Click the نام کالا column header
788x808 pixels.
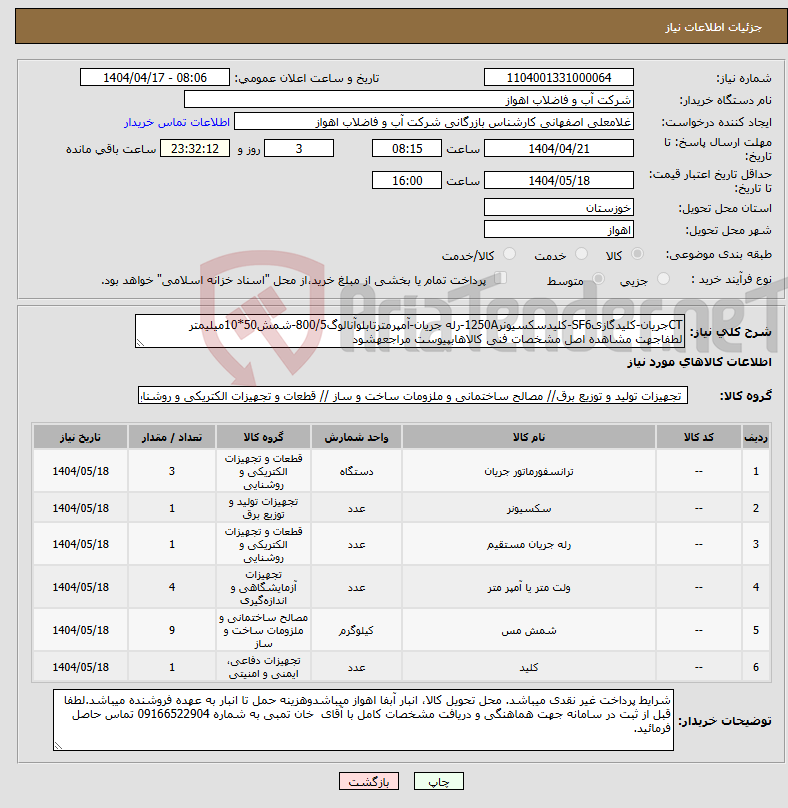pos(529,437)
